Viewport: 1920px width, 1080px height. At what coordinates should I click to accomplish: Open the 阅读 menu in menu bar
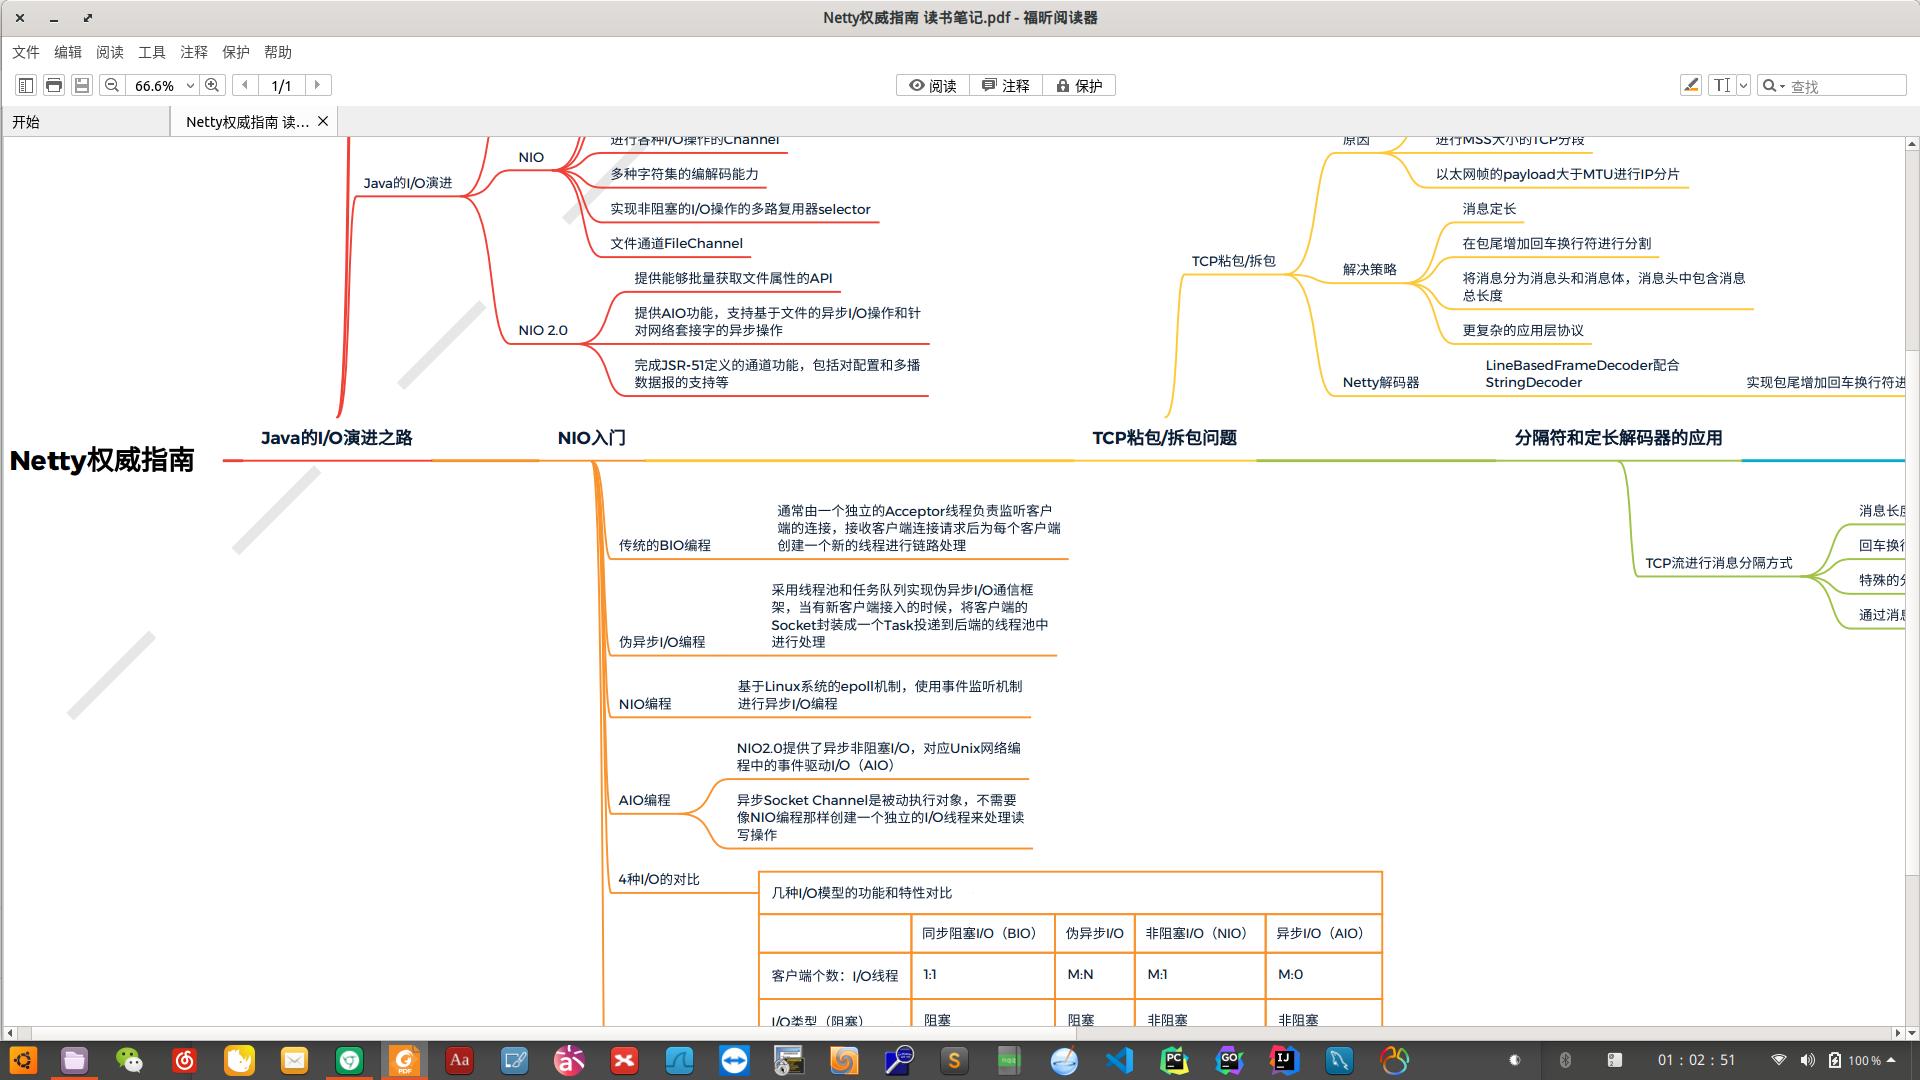point(110,52)
